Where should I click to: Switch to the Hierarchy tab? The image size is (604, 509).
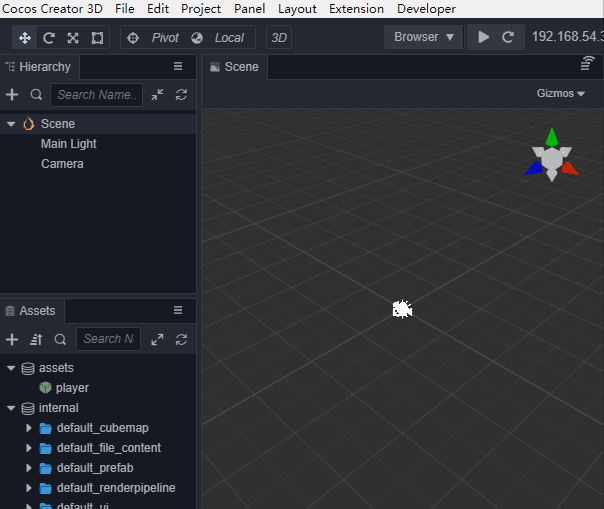tap(39, 67)
